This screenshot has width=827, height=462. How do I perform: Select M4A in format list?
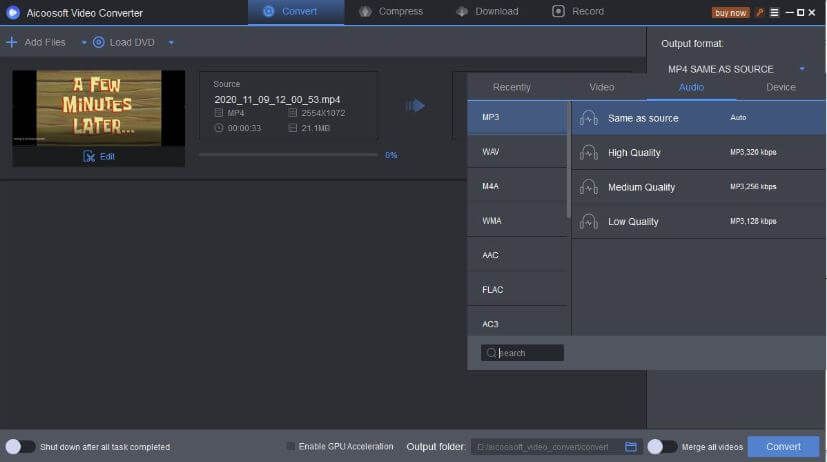[x=517, y=186]
